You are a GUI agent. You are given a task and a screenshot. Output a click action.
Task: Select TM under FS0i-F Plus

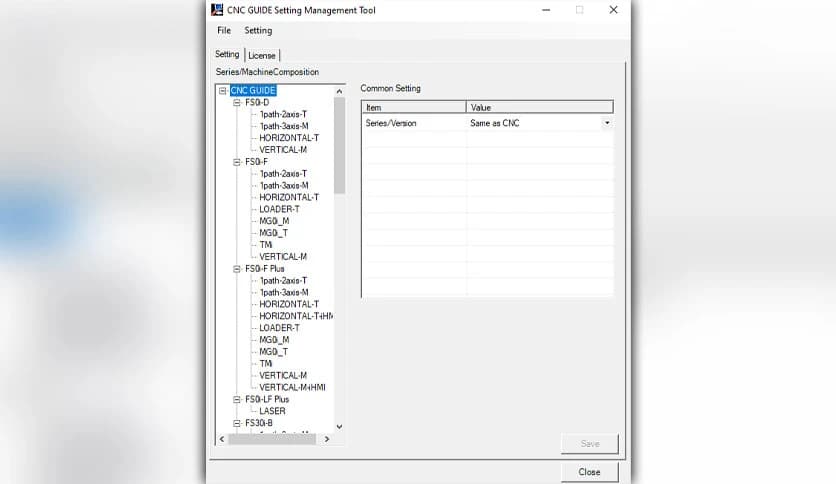click(x=266, y=364)
